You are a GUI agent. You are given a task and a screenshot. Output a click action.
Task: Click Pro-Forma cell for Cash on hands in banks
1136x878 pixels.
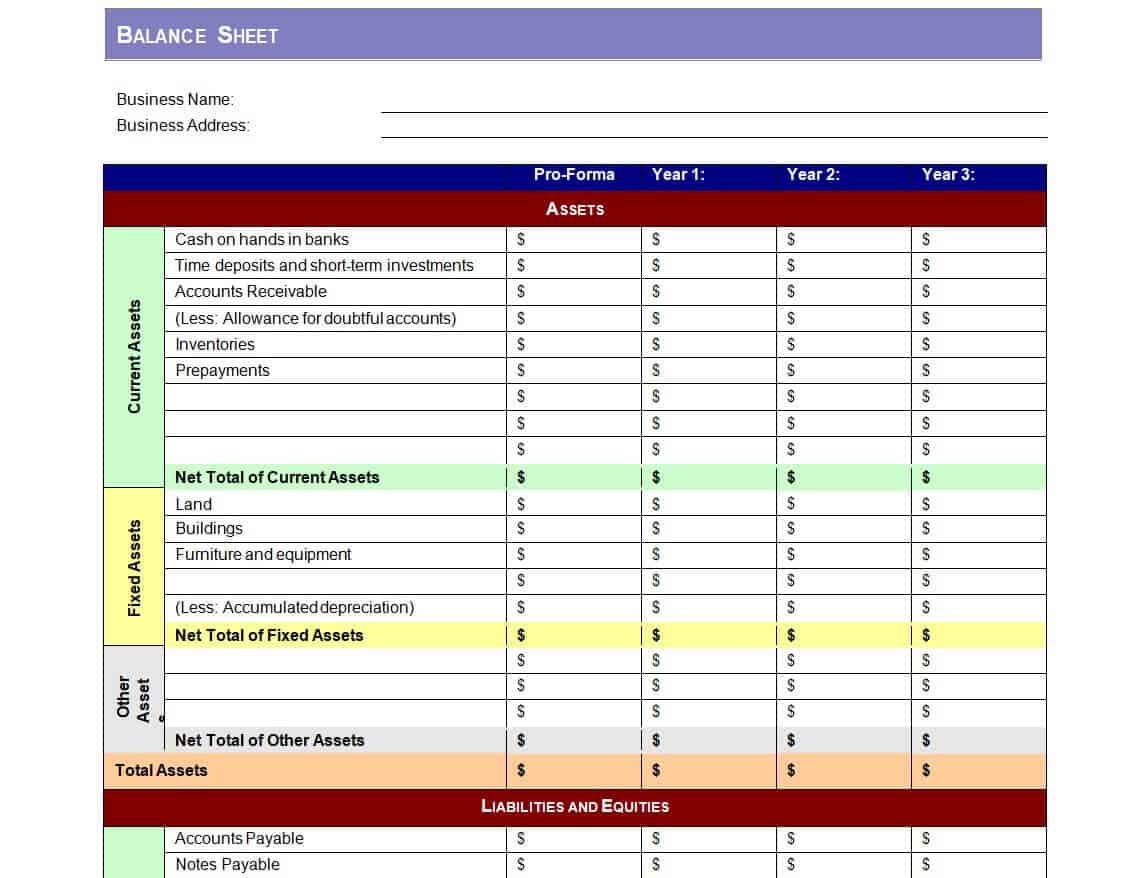574,240
